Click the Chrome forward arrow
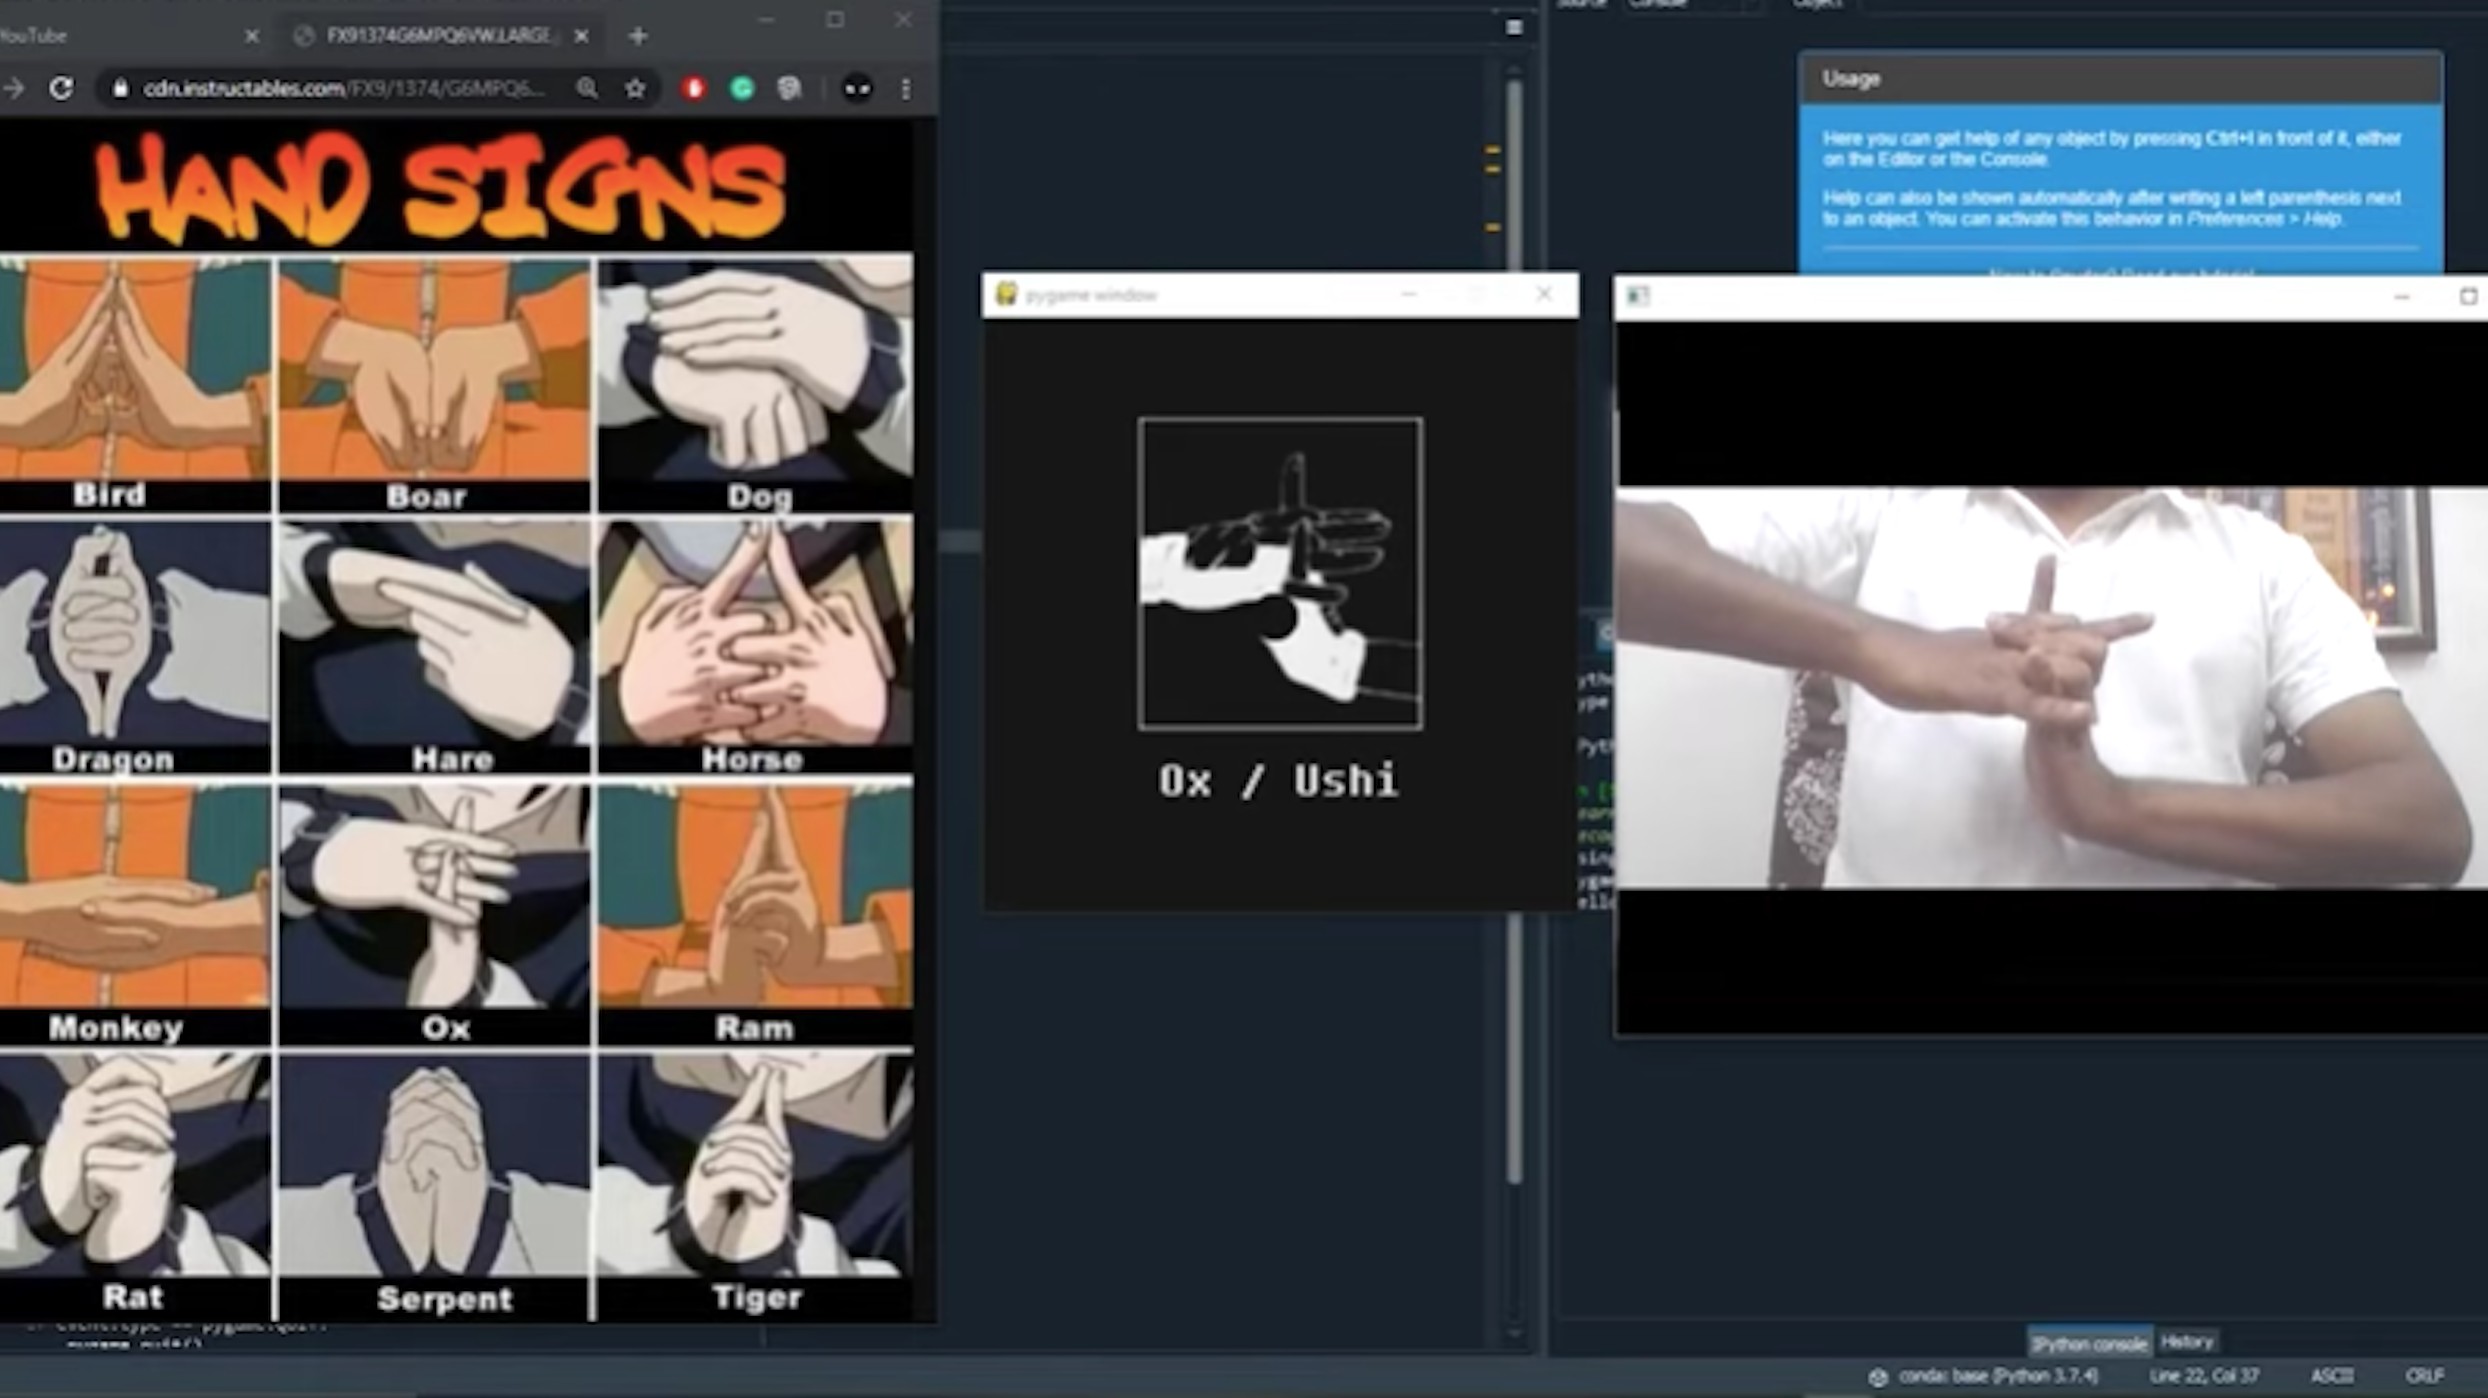This screenshot has height=1398, width=2488. point(13,88)
